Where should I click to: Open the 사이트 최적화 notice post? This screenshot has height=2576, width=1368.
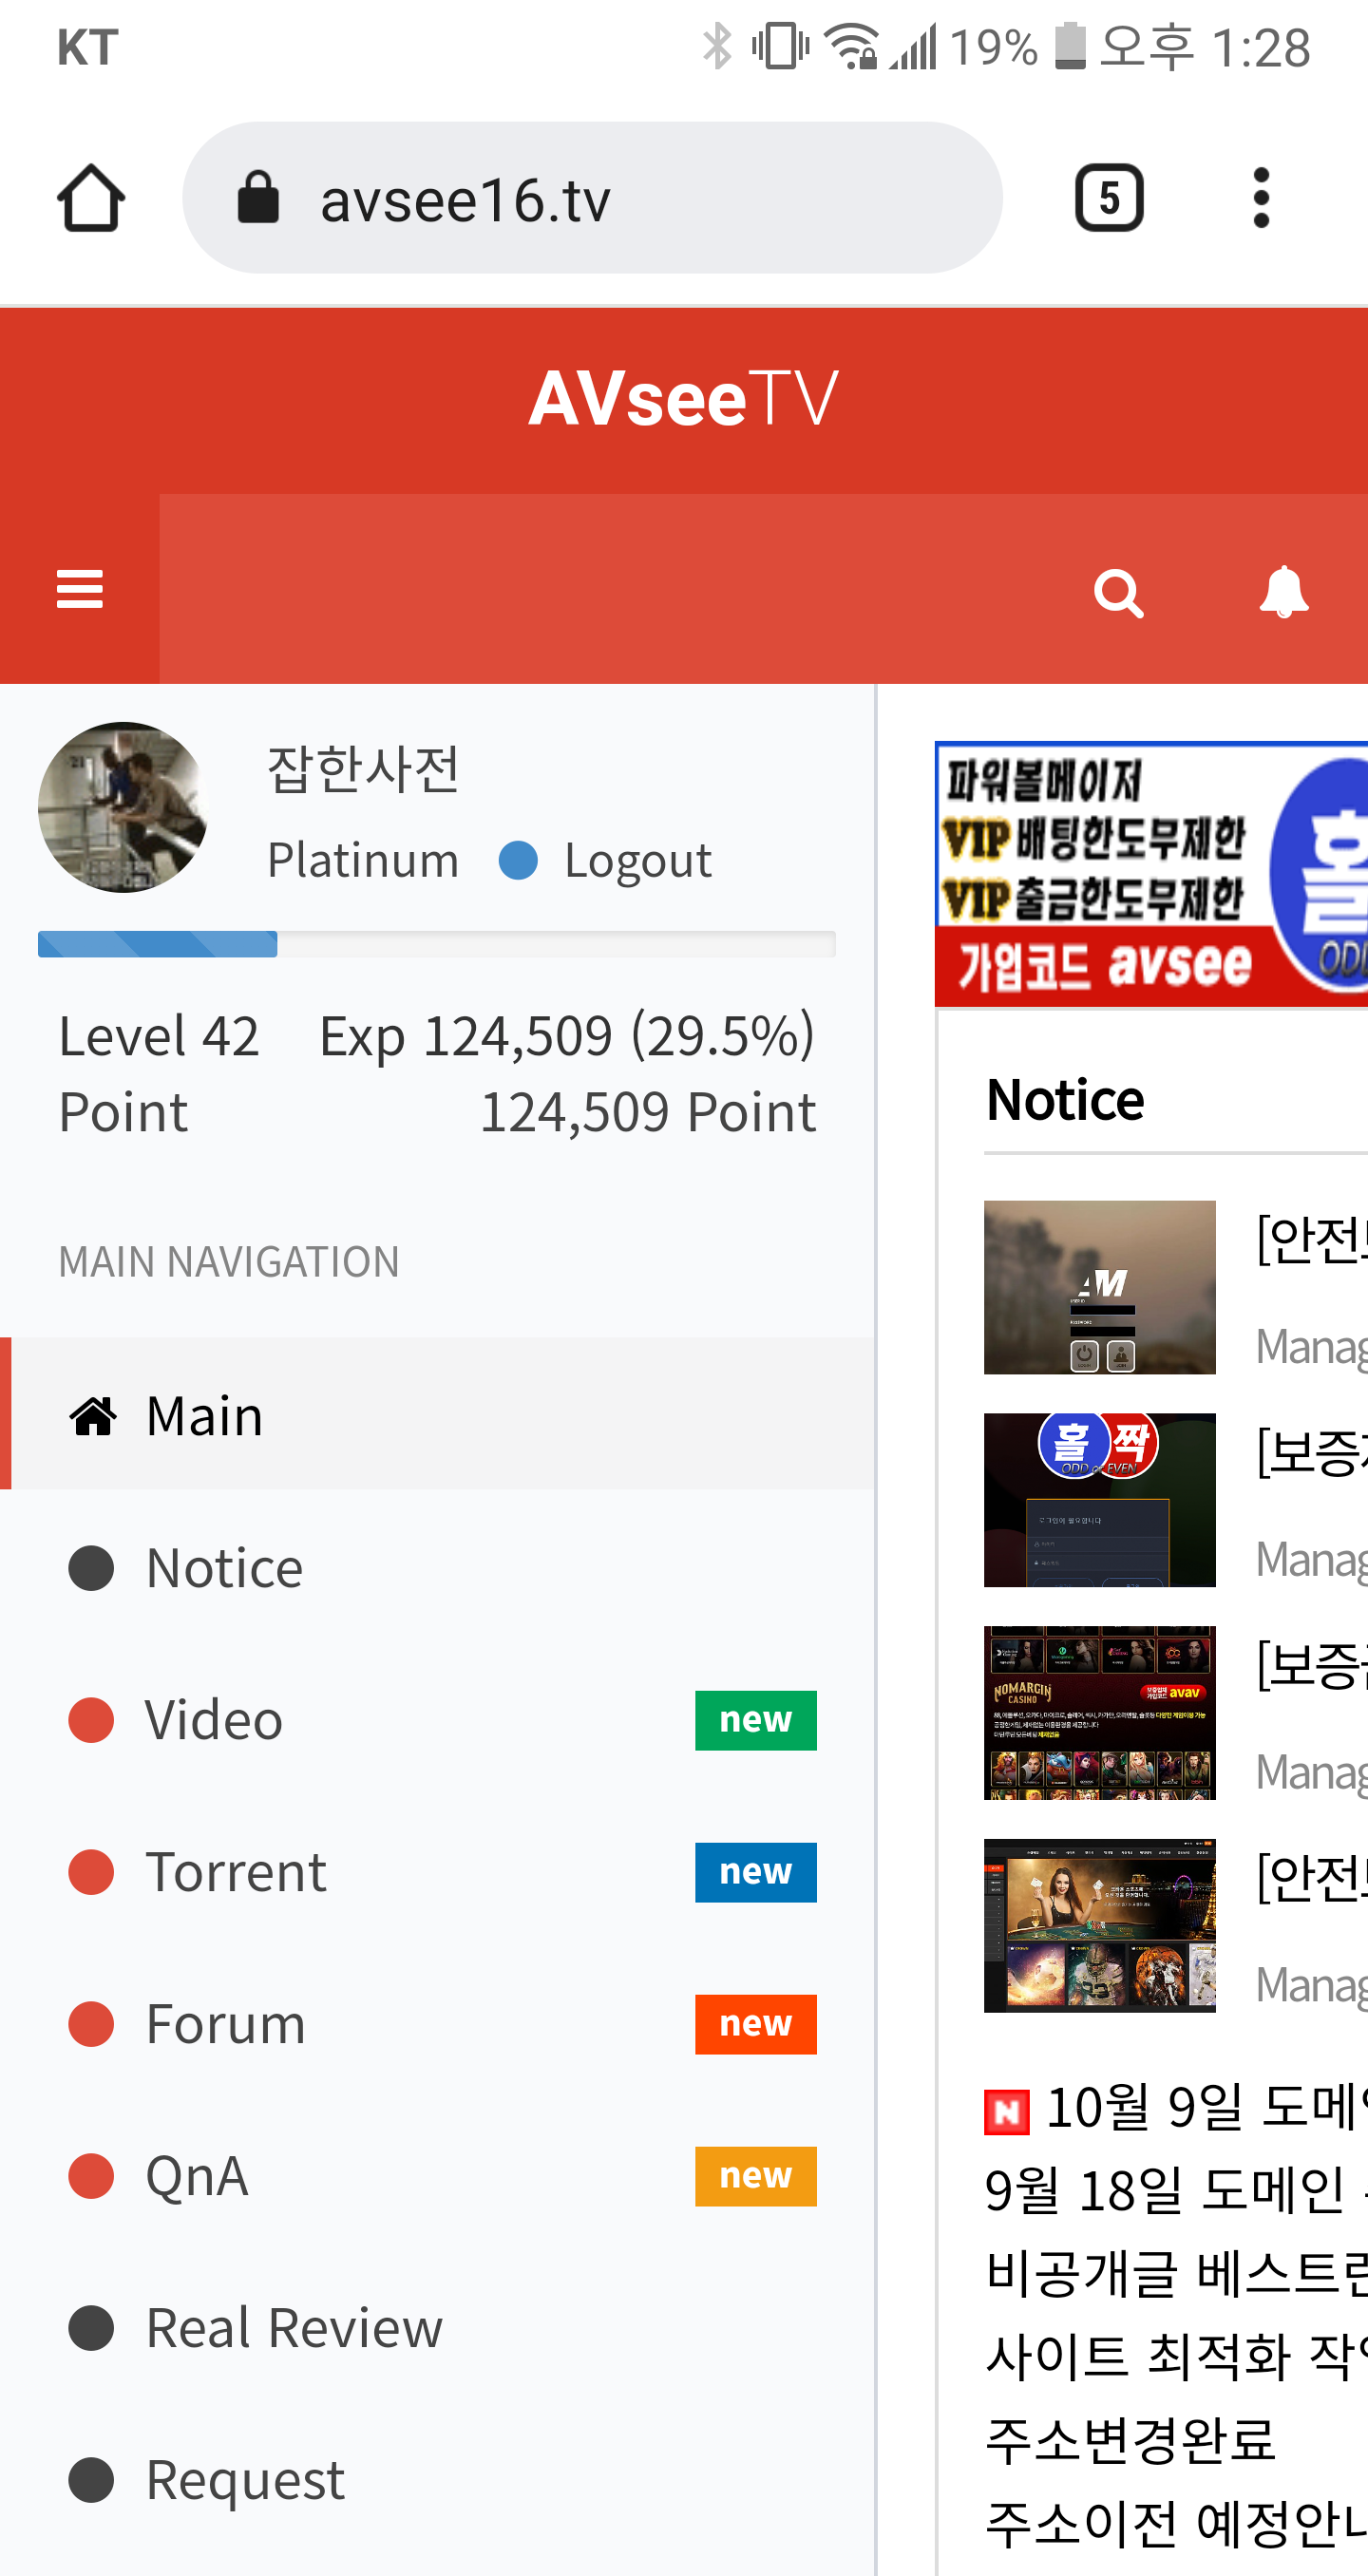click(1176, 2356)
